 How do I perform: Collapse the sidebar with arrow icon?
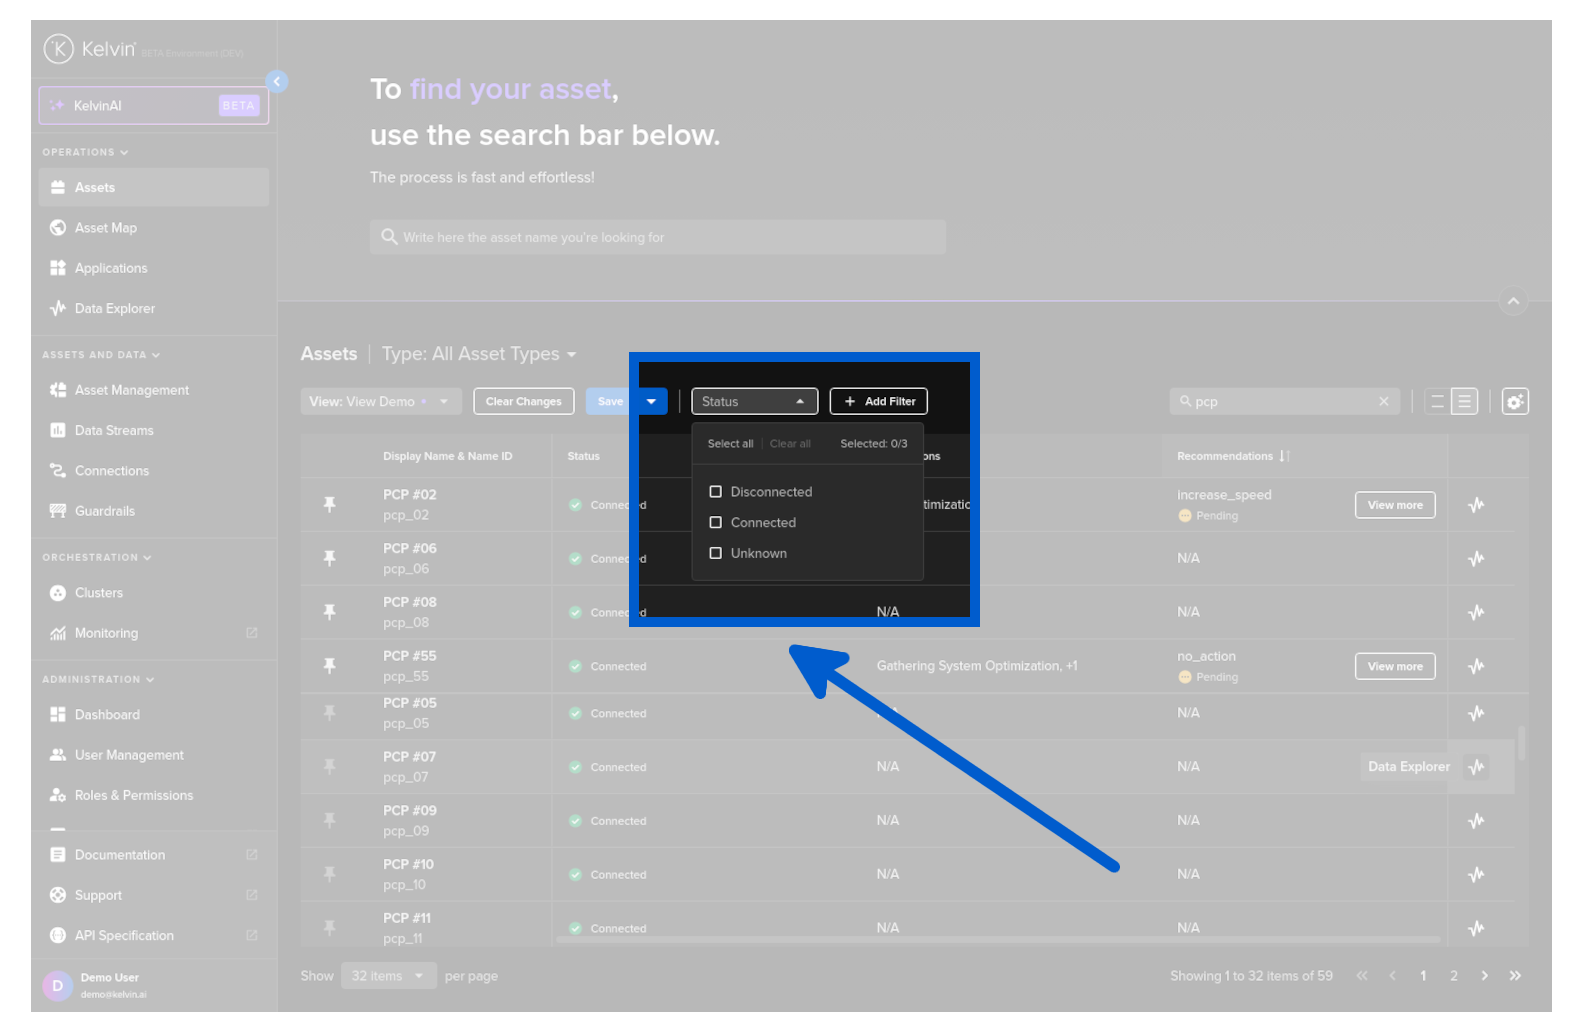277,82
